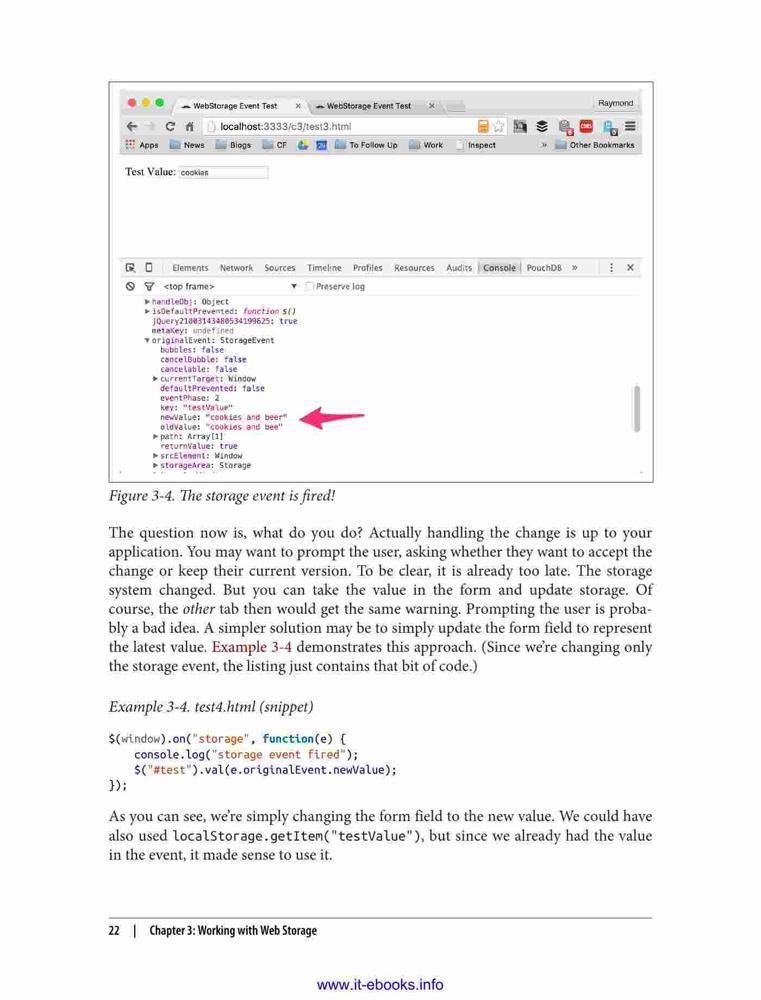This screenshot has height=1000, width=761.
Task: Open the Audits DevTools tab
Action: [x=459, y=268]
